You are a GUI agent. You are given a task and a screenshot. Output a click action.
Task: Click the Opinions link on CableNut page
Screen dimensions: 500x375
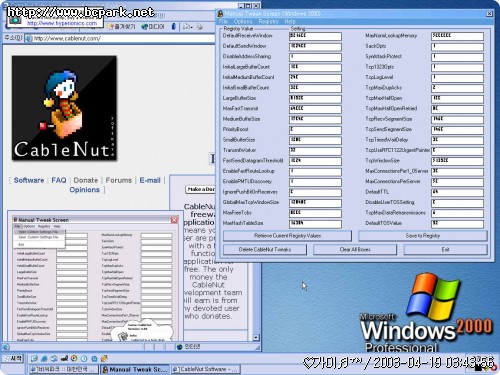tap(84, 190)
